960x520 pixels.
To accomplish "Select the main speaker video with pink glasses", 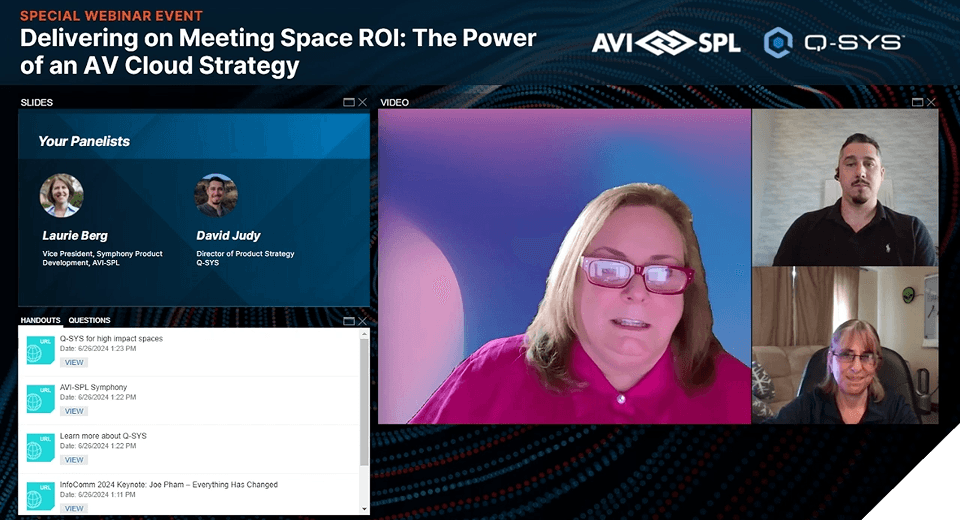I will [564, 266].
